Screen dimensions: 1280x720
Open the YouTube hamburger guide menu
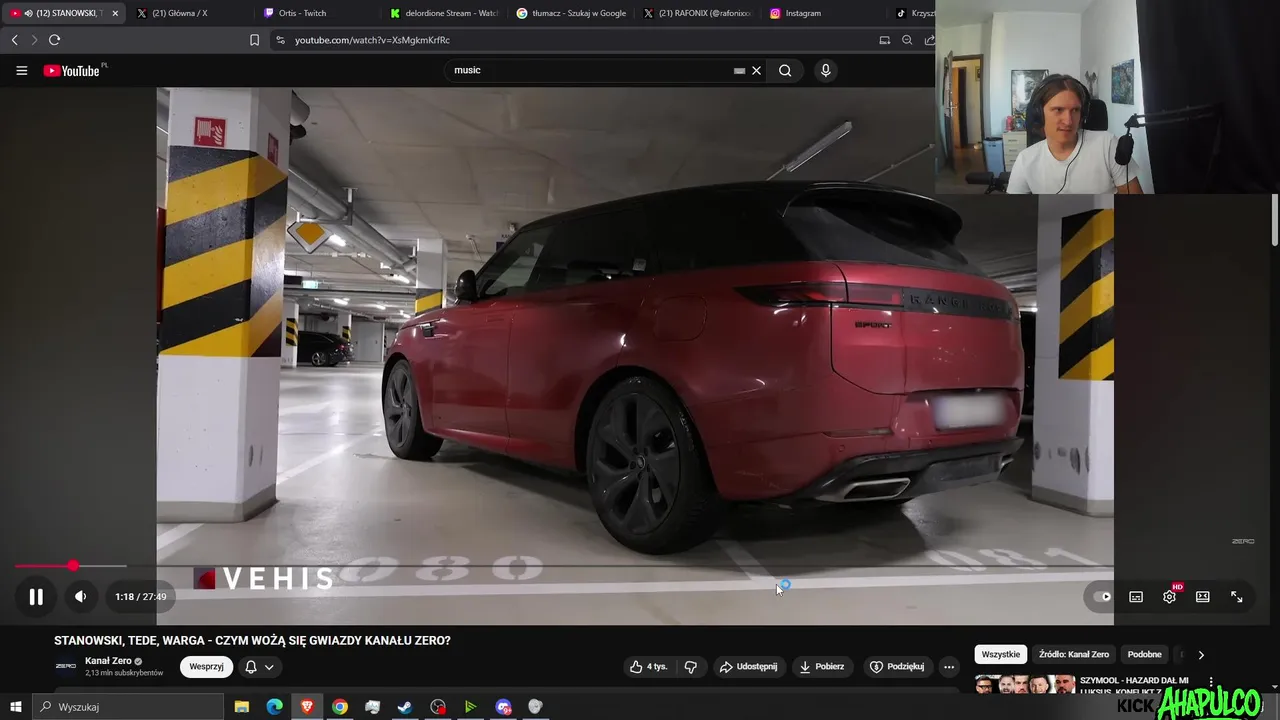coord(22,71)
